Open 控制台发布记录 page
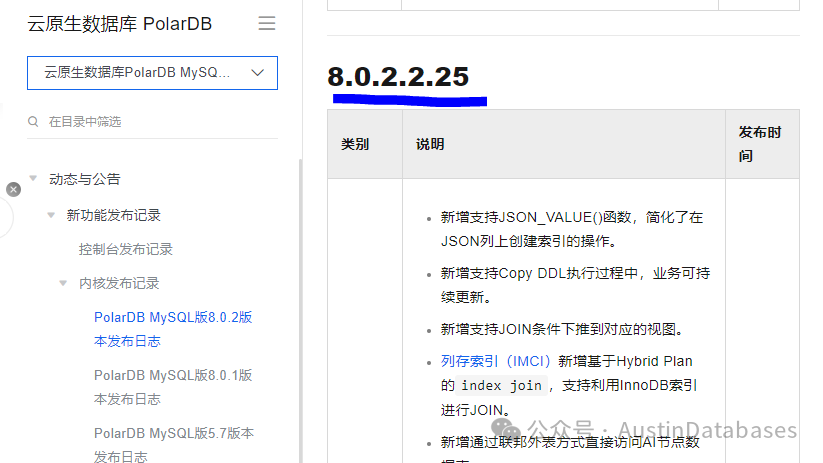Screen dimensions: 823x463 pyautogui.click(x=125, y=249)
